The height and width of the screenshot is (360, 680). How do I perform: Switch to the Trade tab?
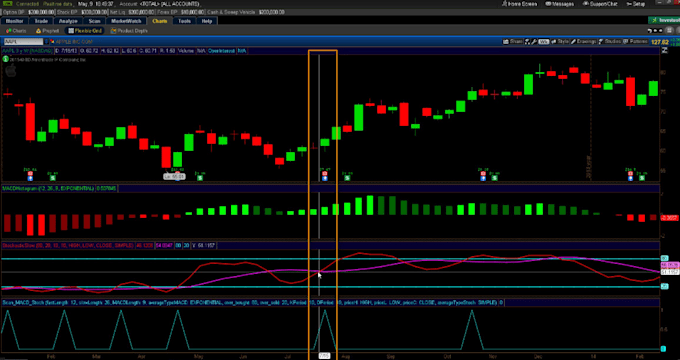(x=41, y=21)
